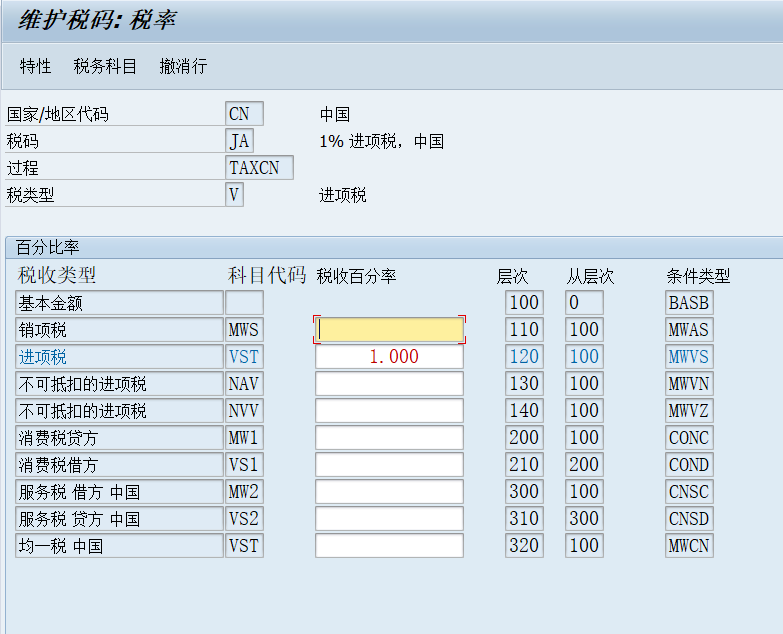Click the 从层次 value 0
Image resolution: width=783 pixels, height=634 pixels.
click(584, 303)
